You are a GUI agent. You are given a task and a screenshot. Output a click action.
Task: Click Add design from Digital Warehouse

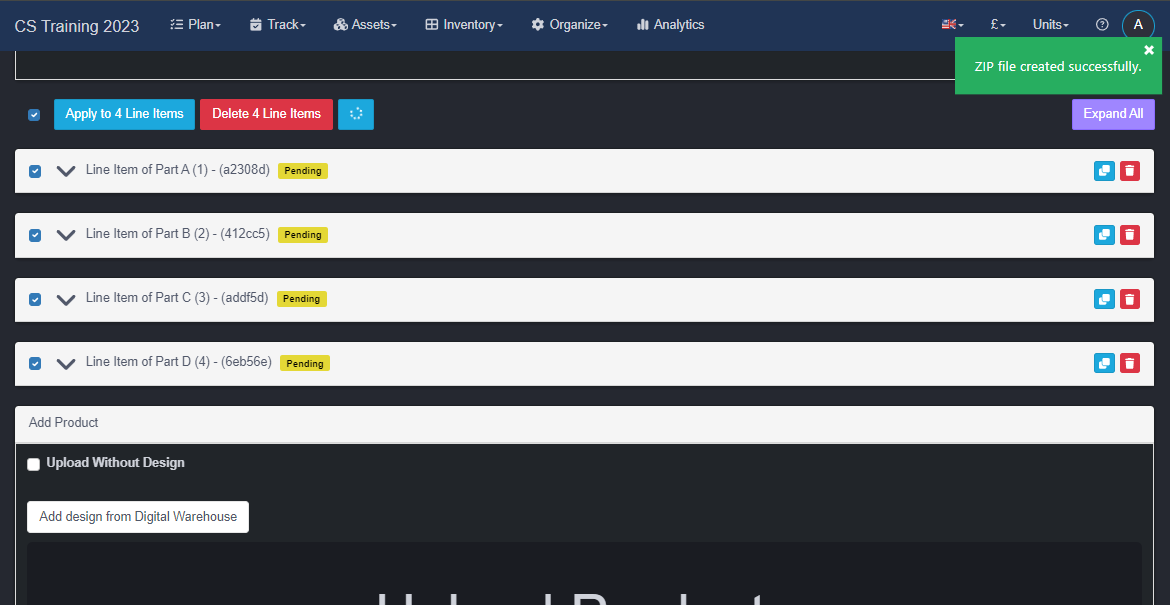pyautogui.click(x=138, y=517)
